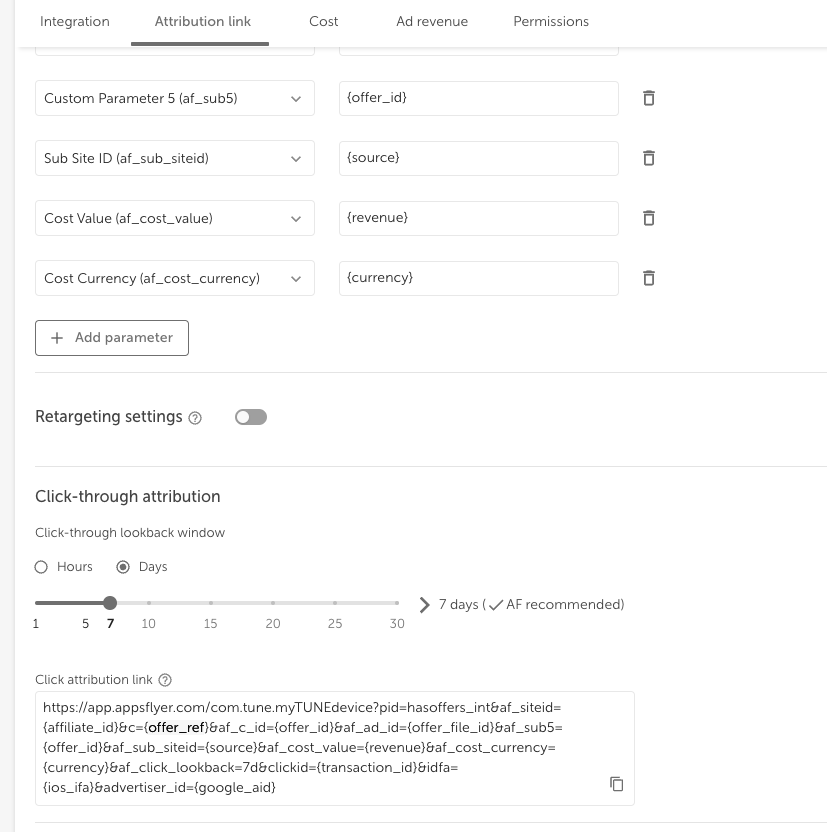Show help tooltip for Click attribution link
The image size is (827, 832).
coord(165,680)
